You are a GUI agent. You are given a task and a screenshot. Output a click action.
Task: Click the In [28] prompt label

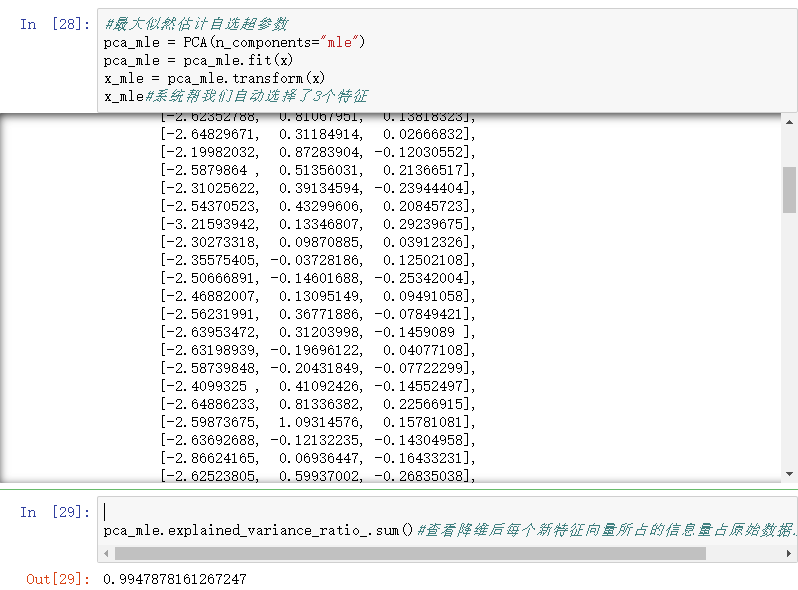pos(55,24)
